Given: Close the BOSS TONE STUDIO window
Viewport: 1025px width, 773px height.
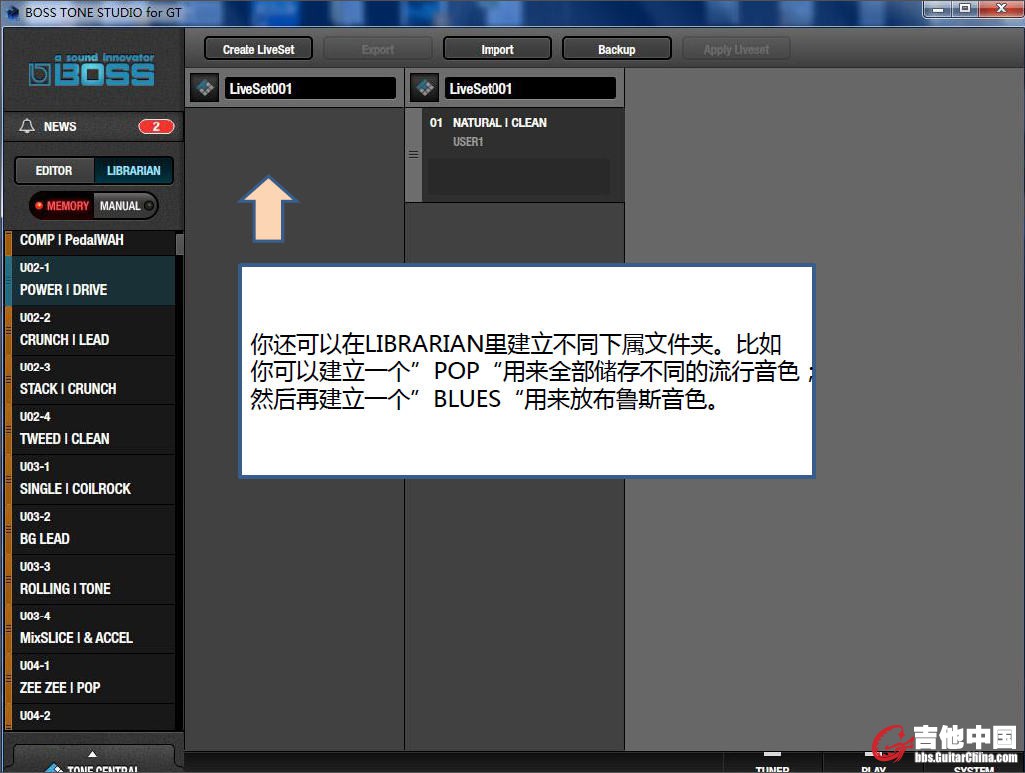Looking at the screenshot, I should point(1001,9).
